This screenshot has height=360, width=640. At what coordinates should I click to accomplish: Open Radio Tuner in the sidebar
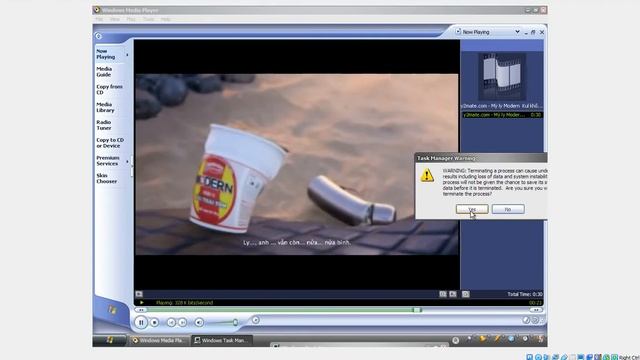click(x=104, y=125)
